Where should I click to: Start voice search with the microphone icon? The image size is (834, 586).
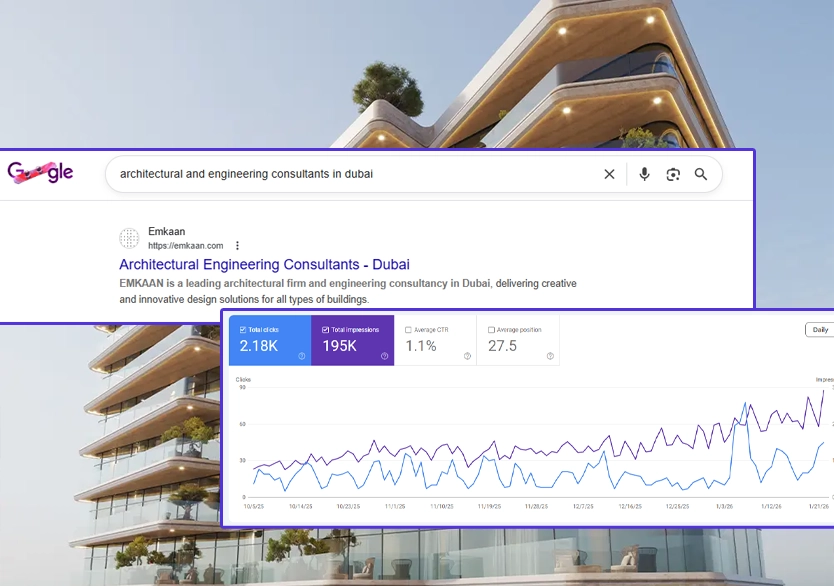point(644,174)
